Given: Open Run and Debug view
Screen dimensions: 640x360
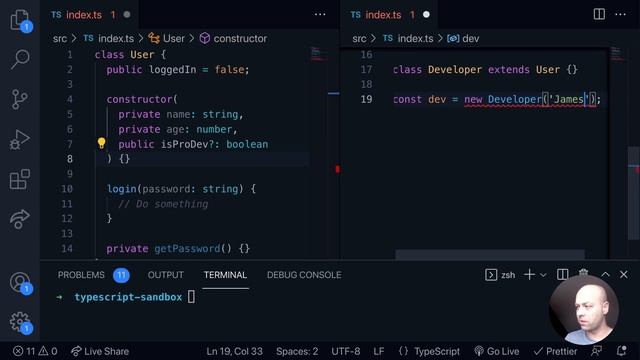Looking at the screenshot, I should [20, 139].
